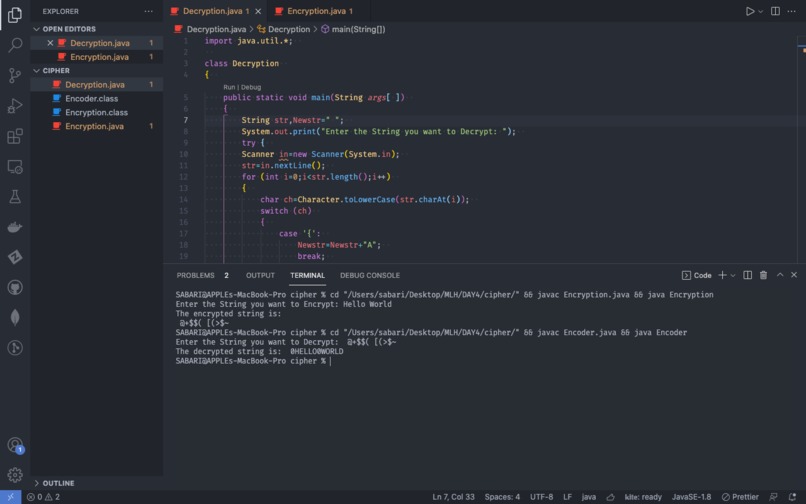
Task: Split the terminal pane
Action: 747,276
